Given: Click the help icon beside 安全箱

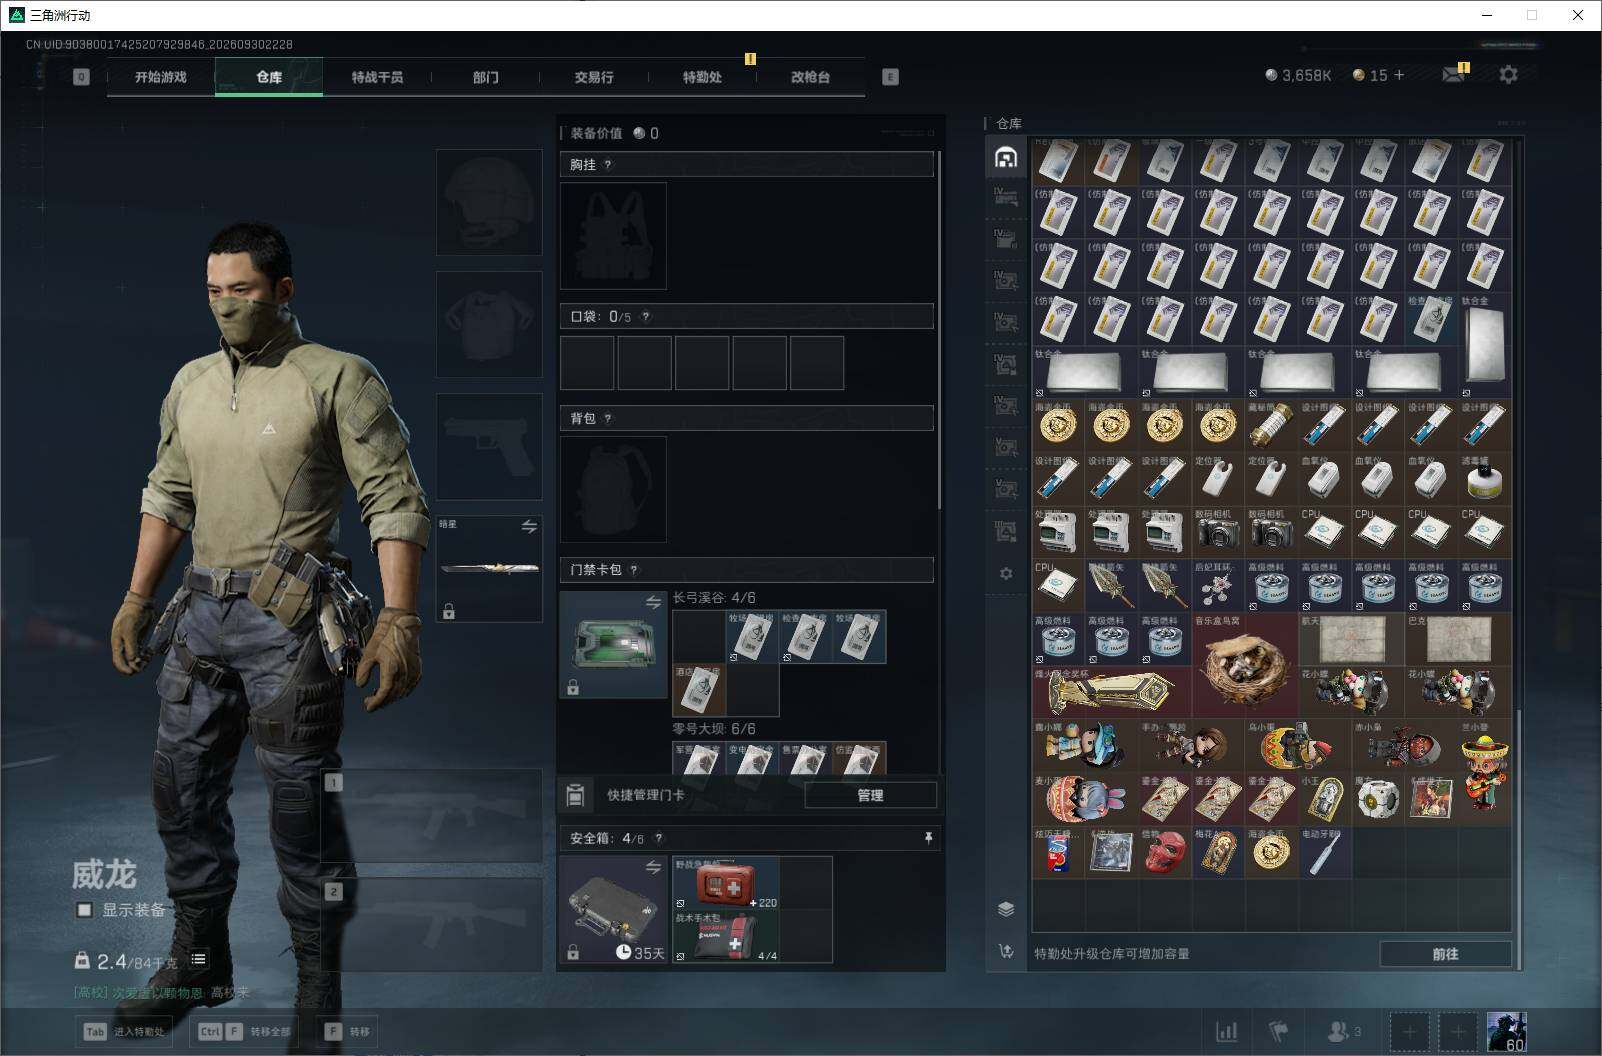Looking at the screenshot, I should 658,839.
